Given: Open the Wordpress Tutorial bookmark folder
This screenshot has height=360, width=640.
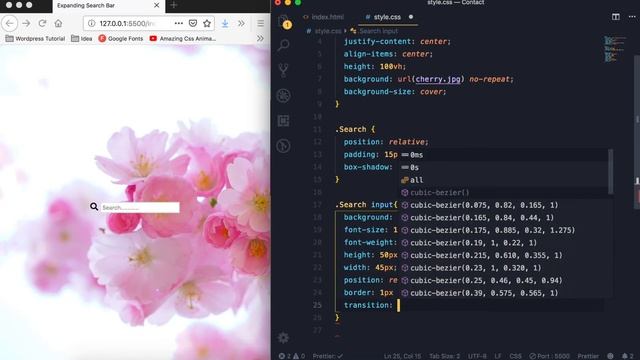Looking at the screenshot, I should click(35, 38).
